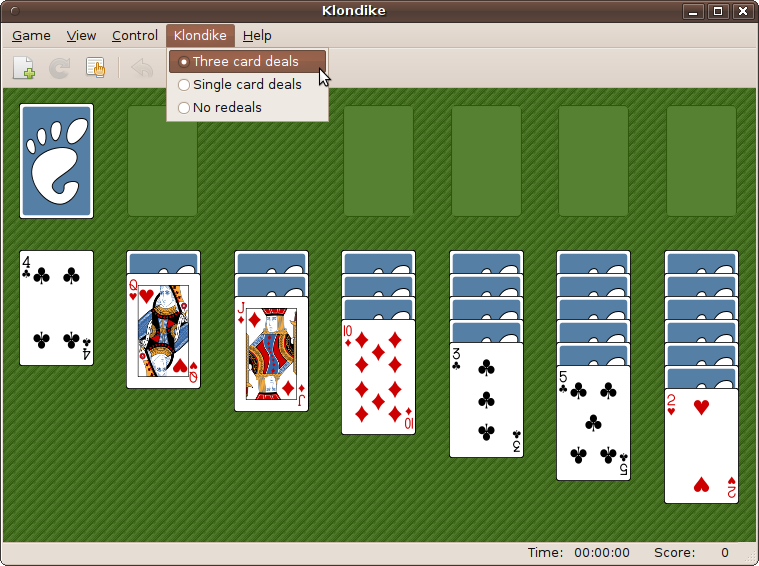Click the fourth empty foundation slot

point(701,161)
